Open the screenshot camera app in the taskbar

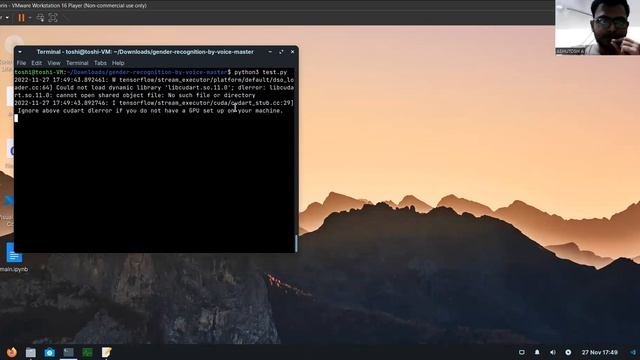[49, 352]
